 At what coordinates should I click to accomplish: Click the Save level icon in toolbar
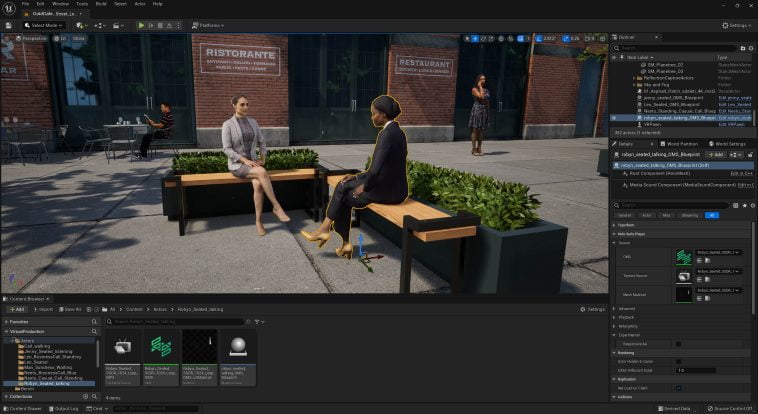click(x=8, y=25)
